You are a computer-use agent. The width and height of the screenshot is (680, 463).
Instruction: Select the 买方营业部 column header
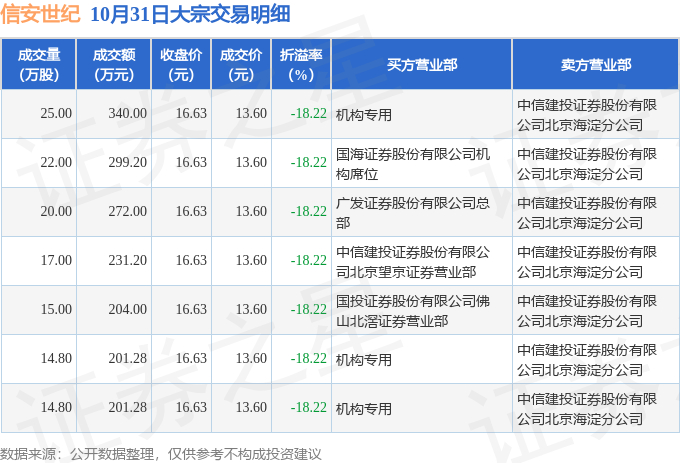click(422, 65)
